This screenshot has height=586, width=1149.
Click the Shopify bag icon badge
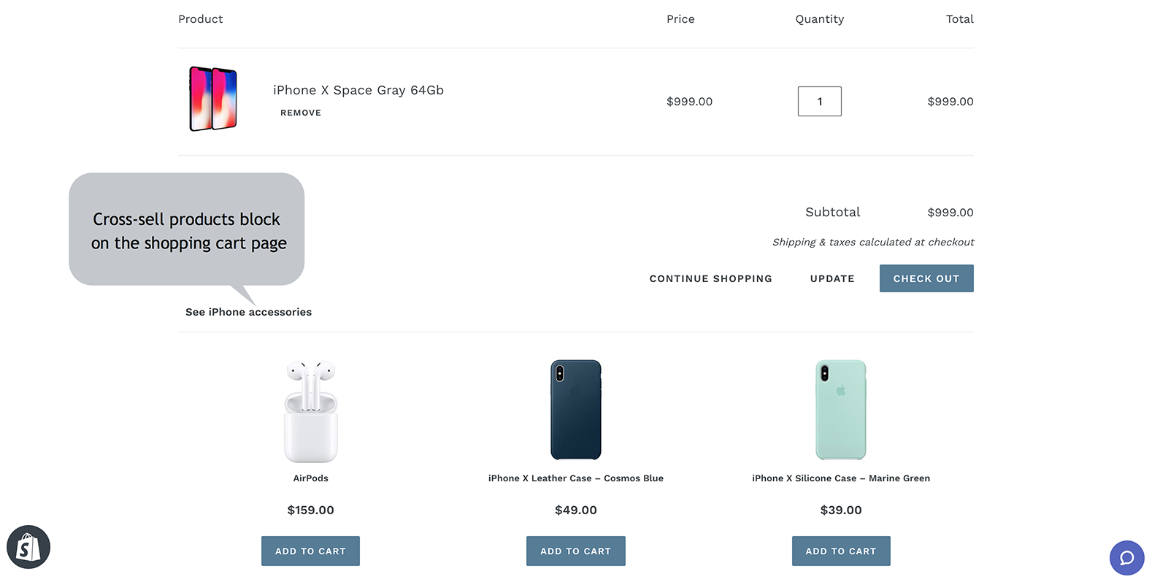click(29, 547)
